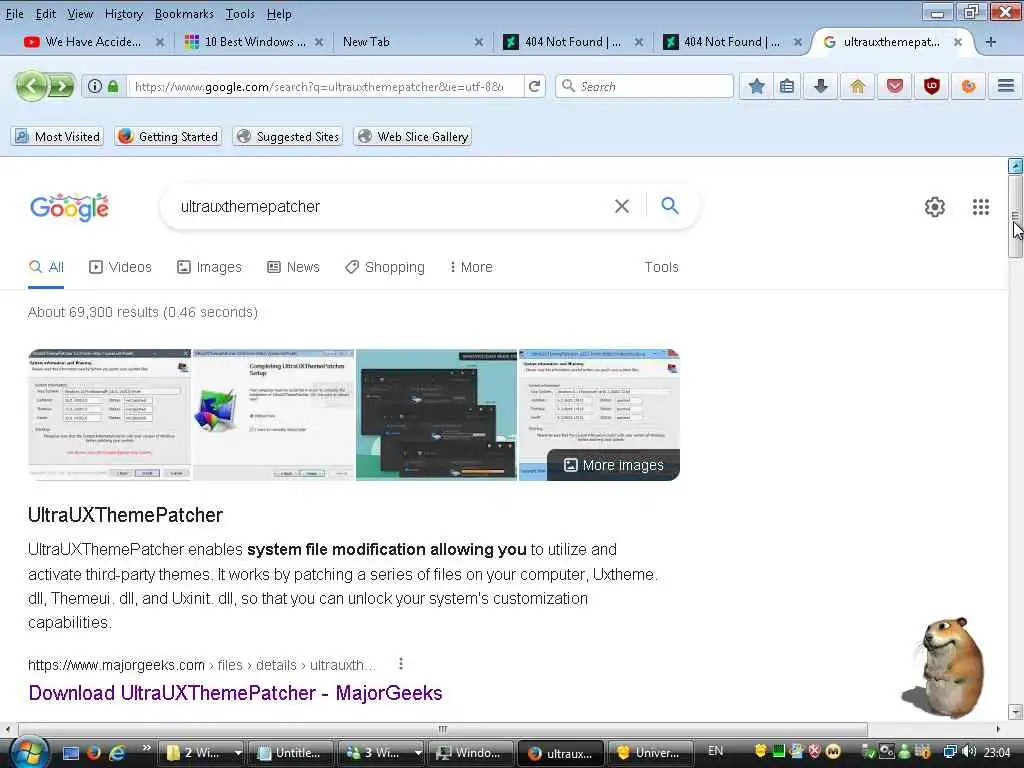The image size is (1024, 768).
Task: Close the 'ultrauxthemepat...' tab
Action: click(x=957, y=42)
